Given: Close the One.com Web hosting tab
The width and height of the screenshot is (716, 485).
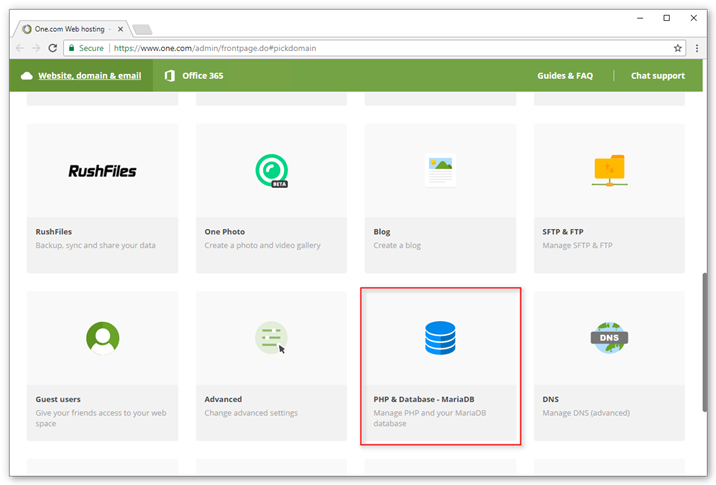Looking at the screenshot, I should pos(121,29).
